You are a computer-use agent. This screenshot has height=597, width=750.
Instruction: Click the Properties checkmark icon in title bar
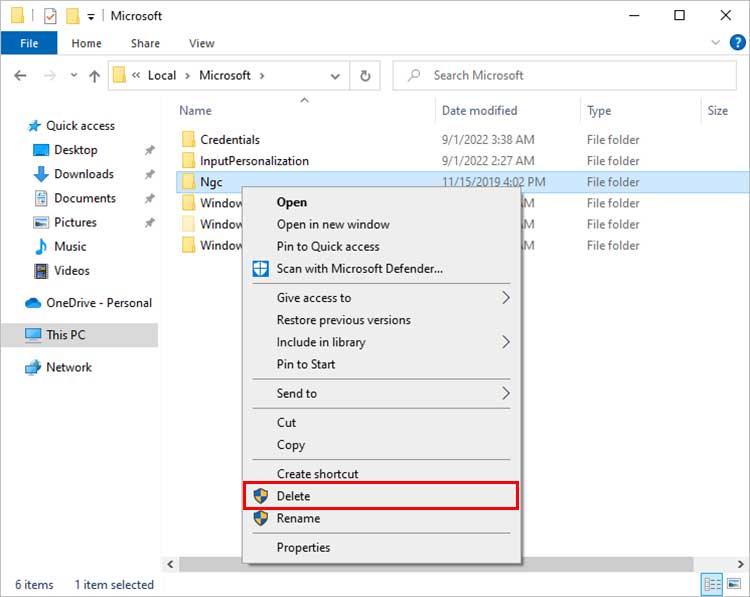[50, 16]
